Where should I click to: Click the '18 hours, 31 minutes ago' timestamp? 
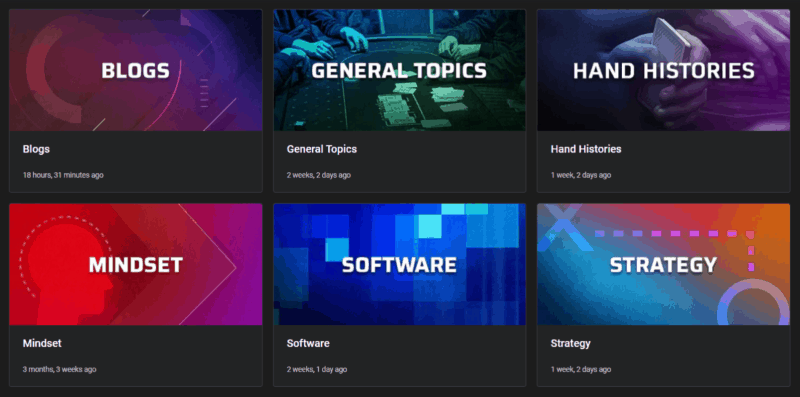click(63, 175)
